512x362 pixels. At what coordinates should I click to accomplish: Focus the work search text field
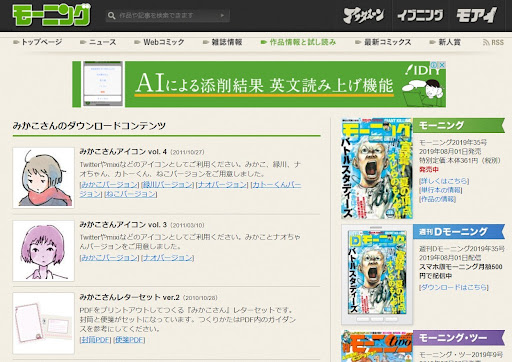click(x=168, y=15)
